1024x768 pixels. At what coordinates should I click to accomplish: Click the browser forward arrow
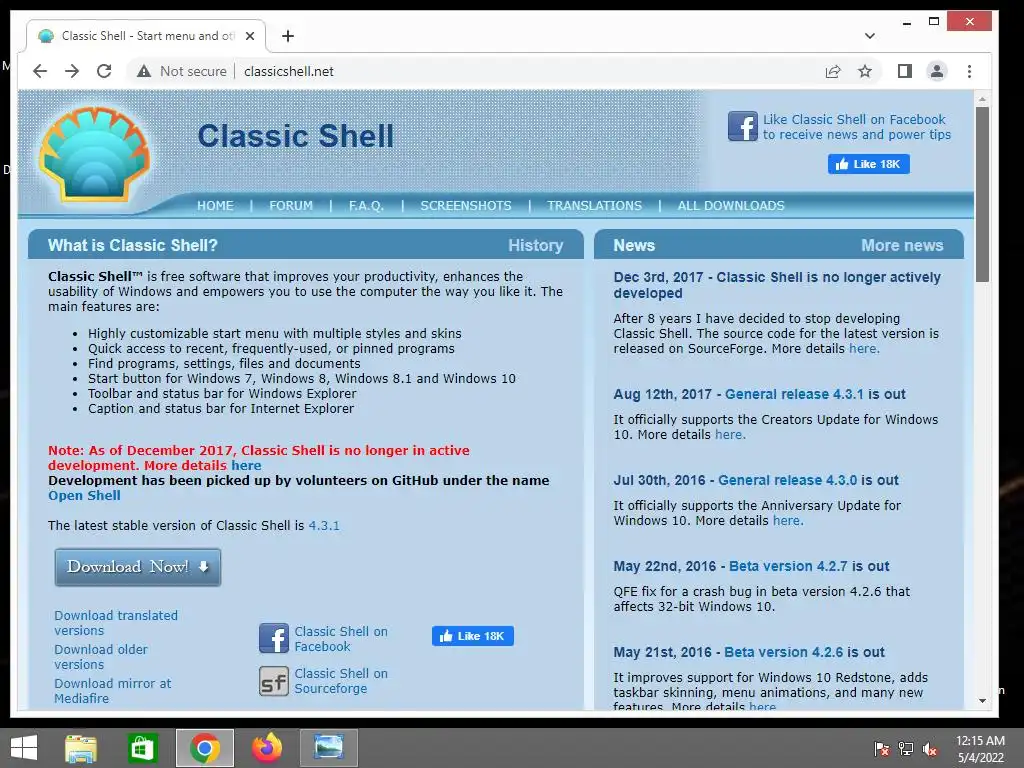pos(72,71)
